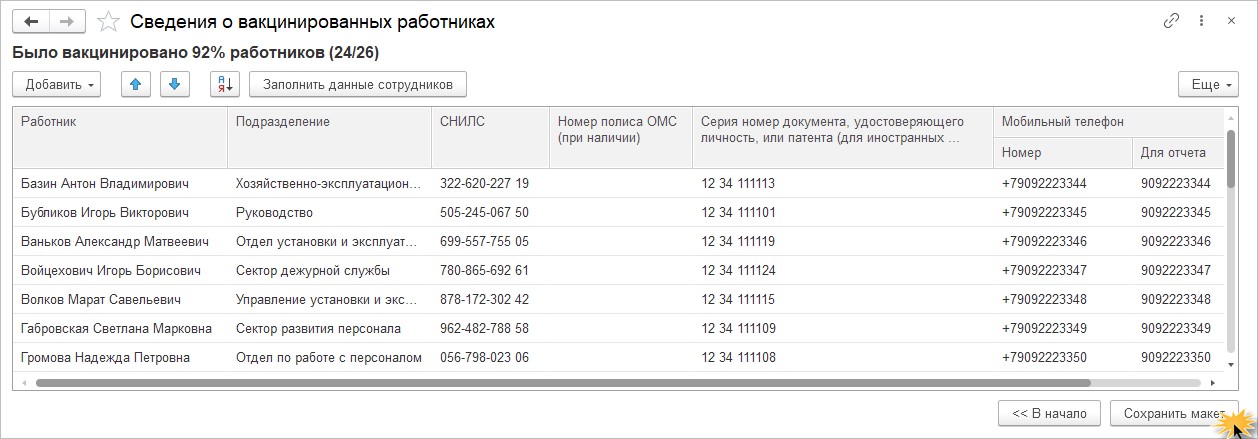Click SNILS cell 322-620-227 19

491,183
